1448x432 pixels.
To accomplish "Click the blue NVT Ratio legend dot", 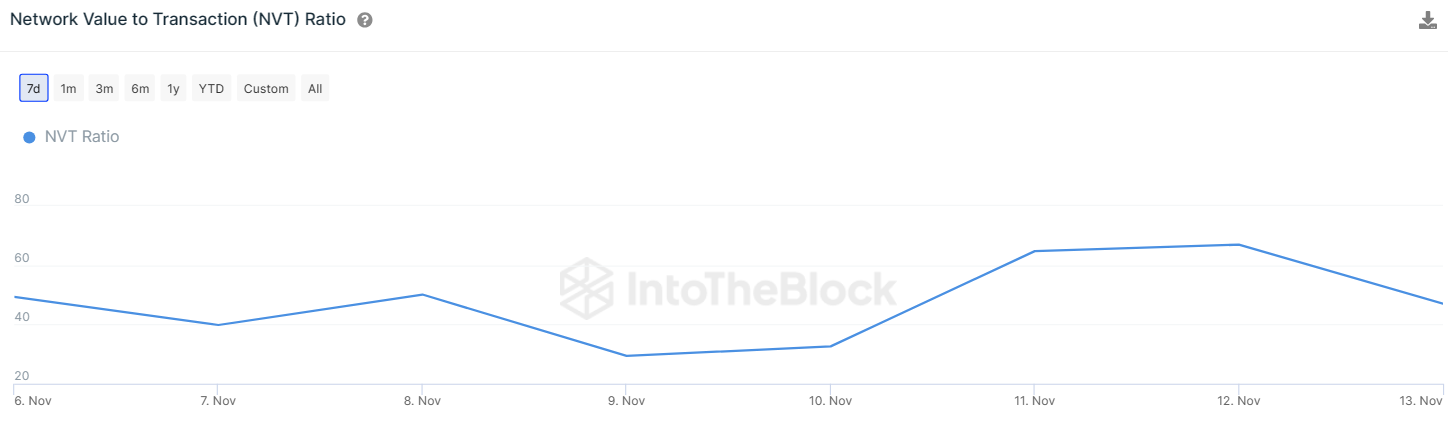I will pos(29,137).
